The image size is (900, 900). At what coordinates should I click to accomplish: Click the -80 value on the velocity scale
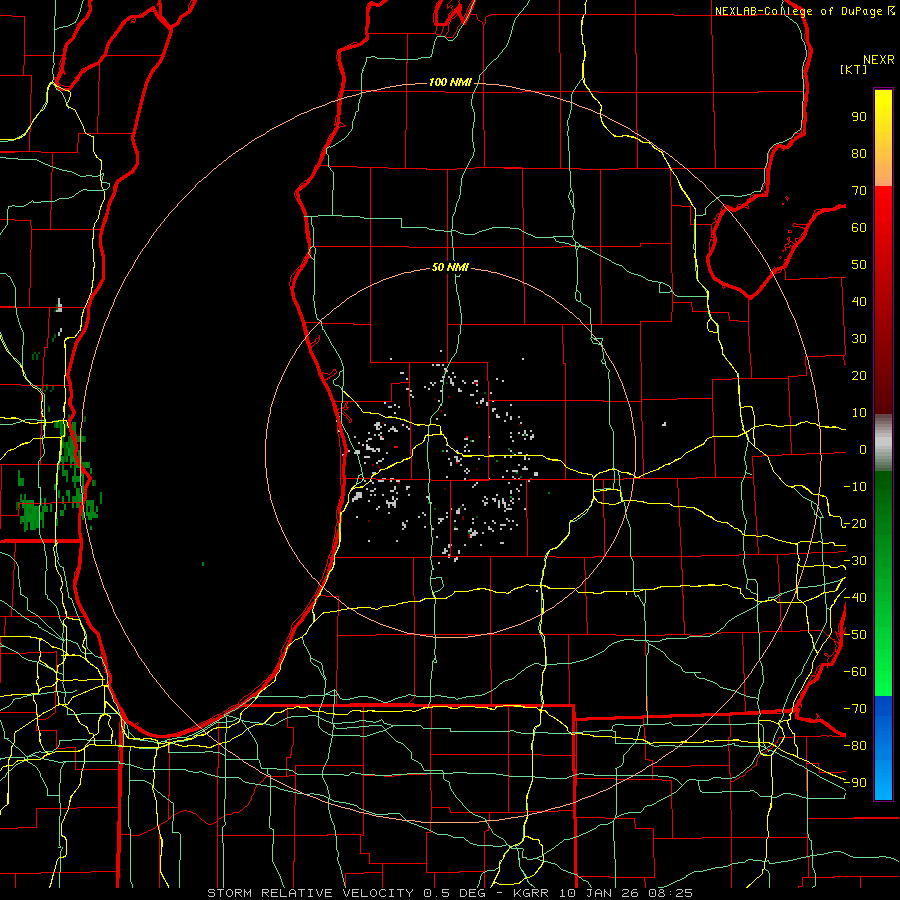(855, 746)
